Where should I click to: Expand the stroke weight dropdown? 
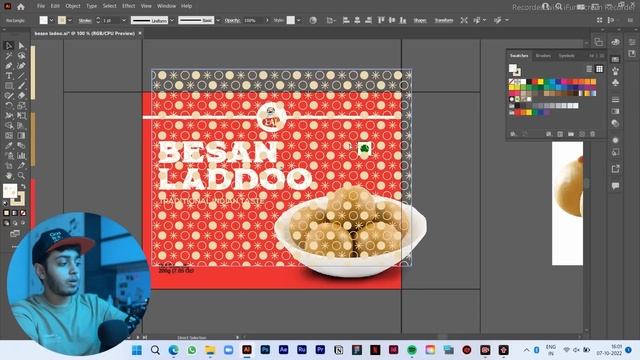coord(124,20)
